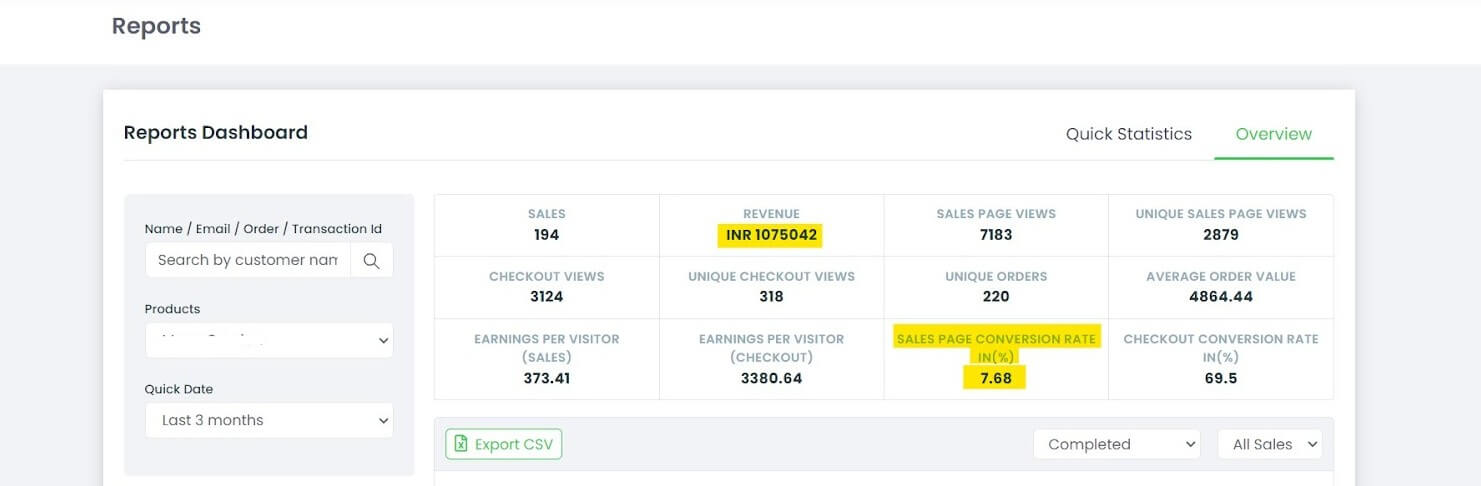
Task: Expand the Quick Date 'Last 3 months' dropdown
Action: [268, 420]
